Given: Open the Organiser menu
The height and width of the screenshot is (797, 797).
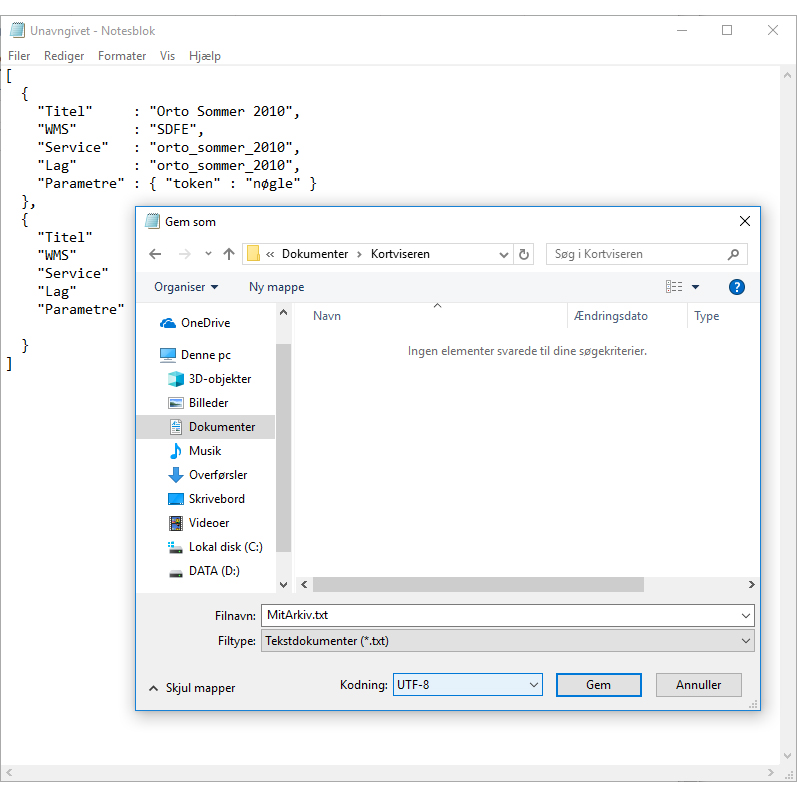Looking at the screenshot, I should tap(186, 287).
